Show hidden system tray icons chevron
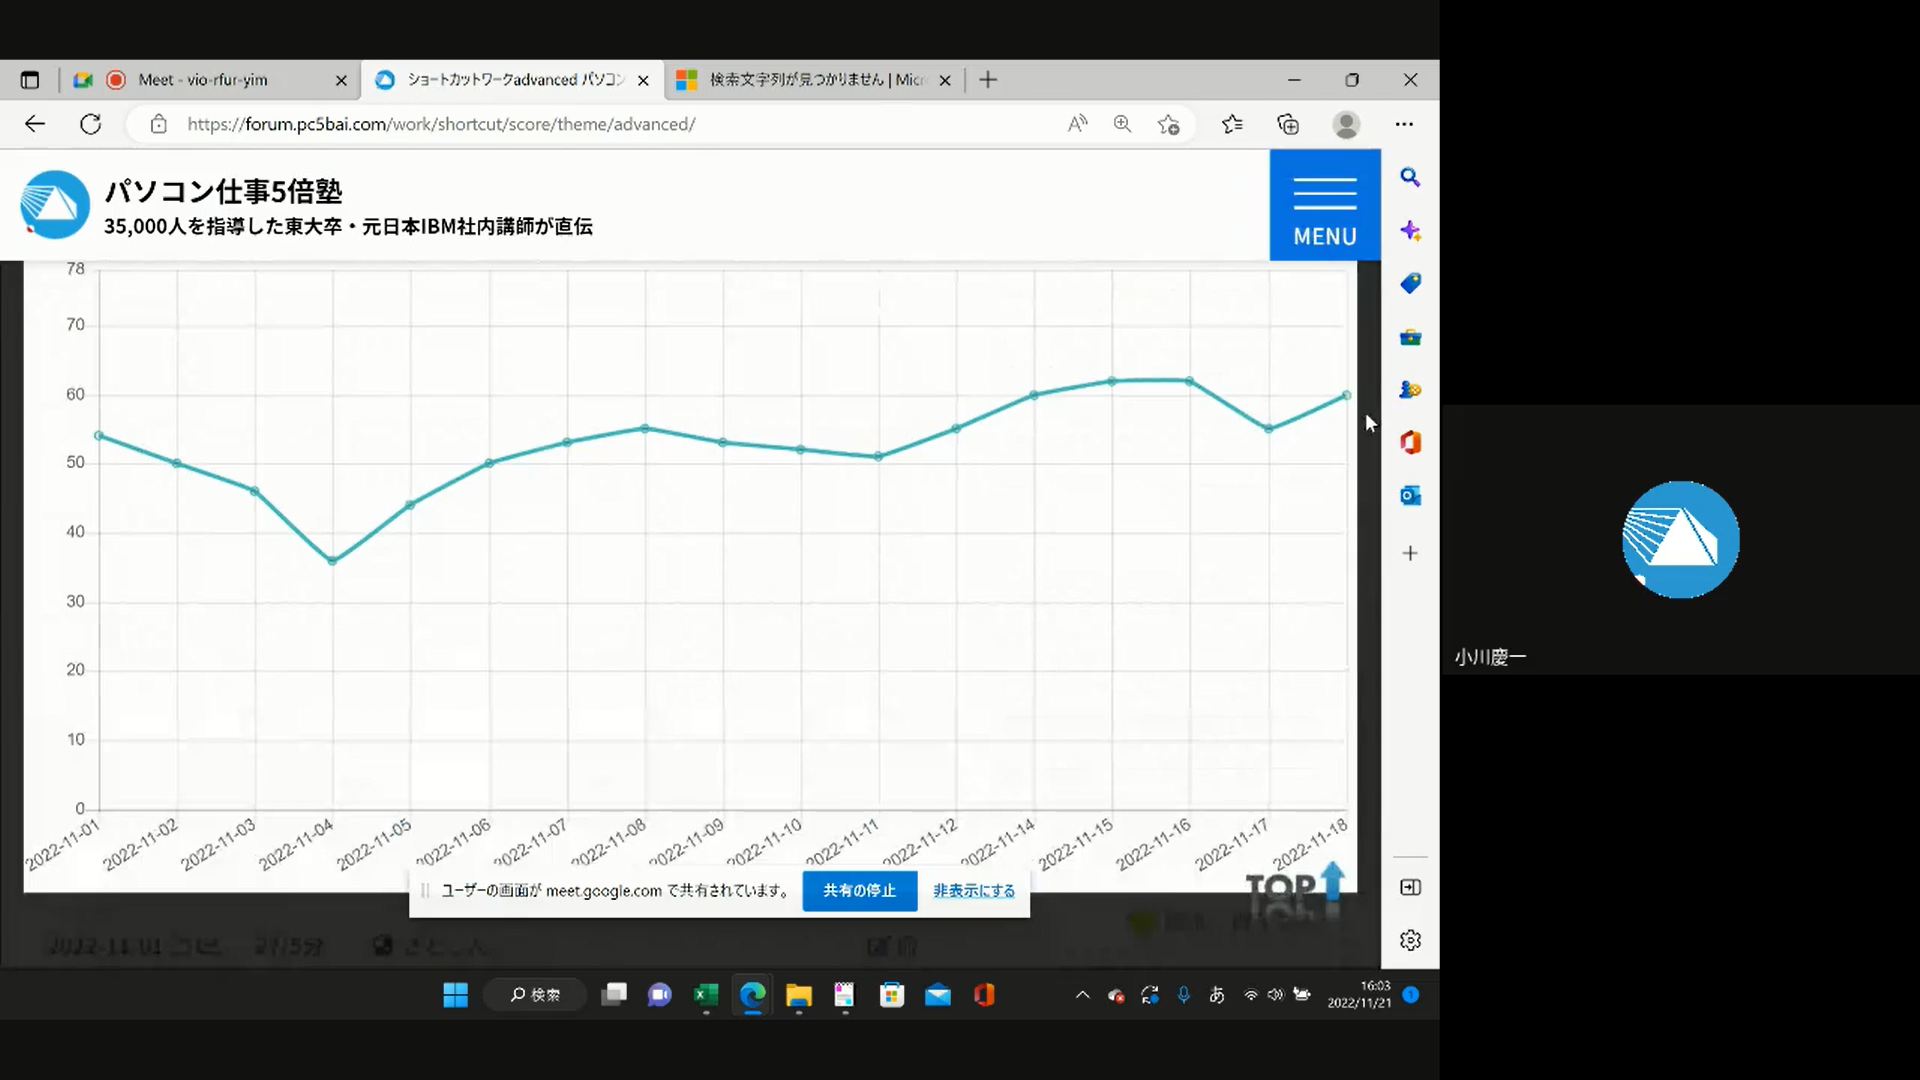The image size is (1920, 1080). 1082,995
